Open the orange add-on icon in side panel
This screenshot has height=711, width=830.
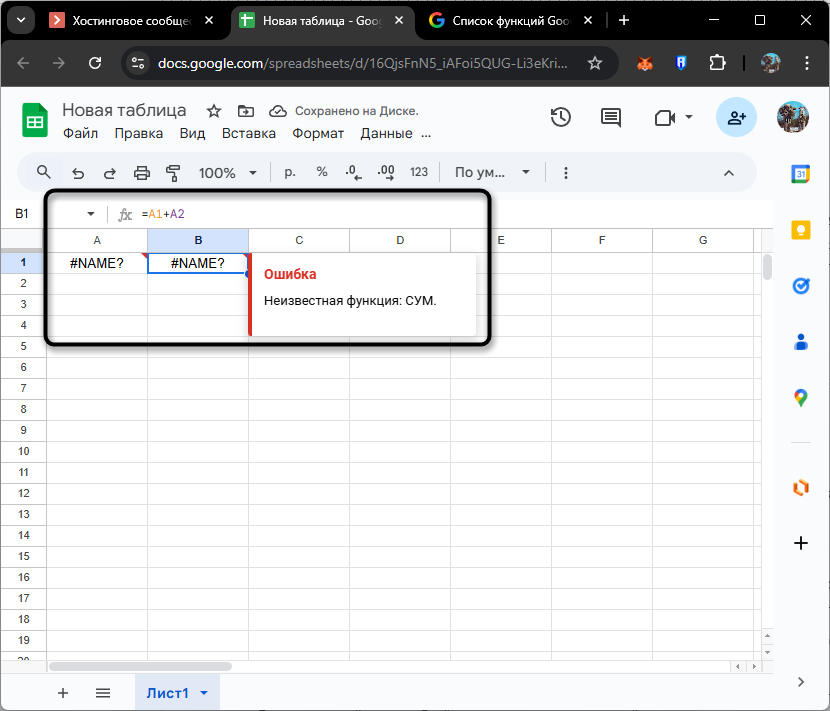click(x=800, y=487)
